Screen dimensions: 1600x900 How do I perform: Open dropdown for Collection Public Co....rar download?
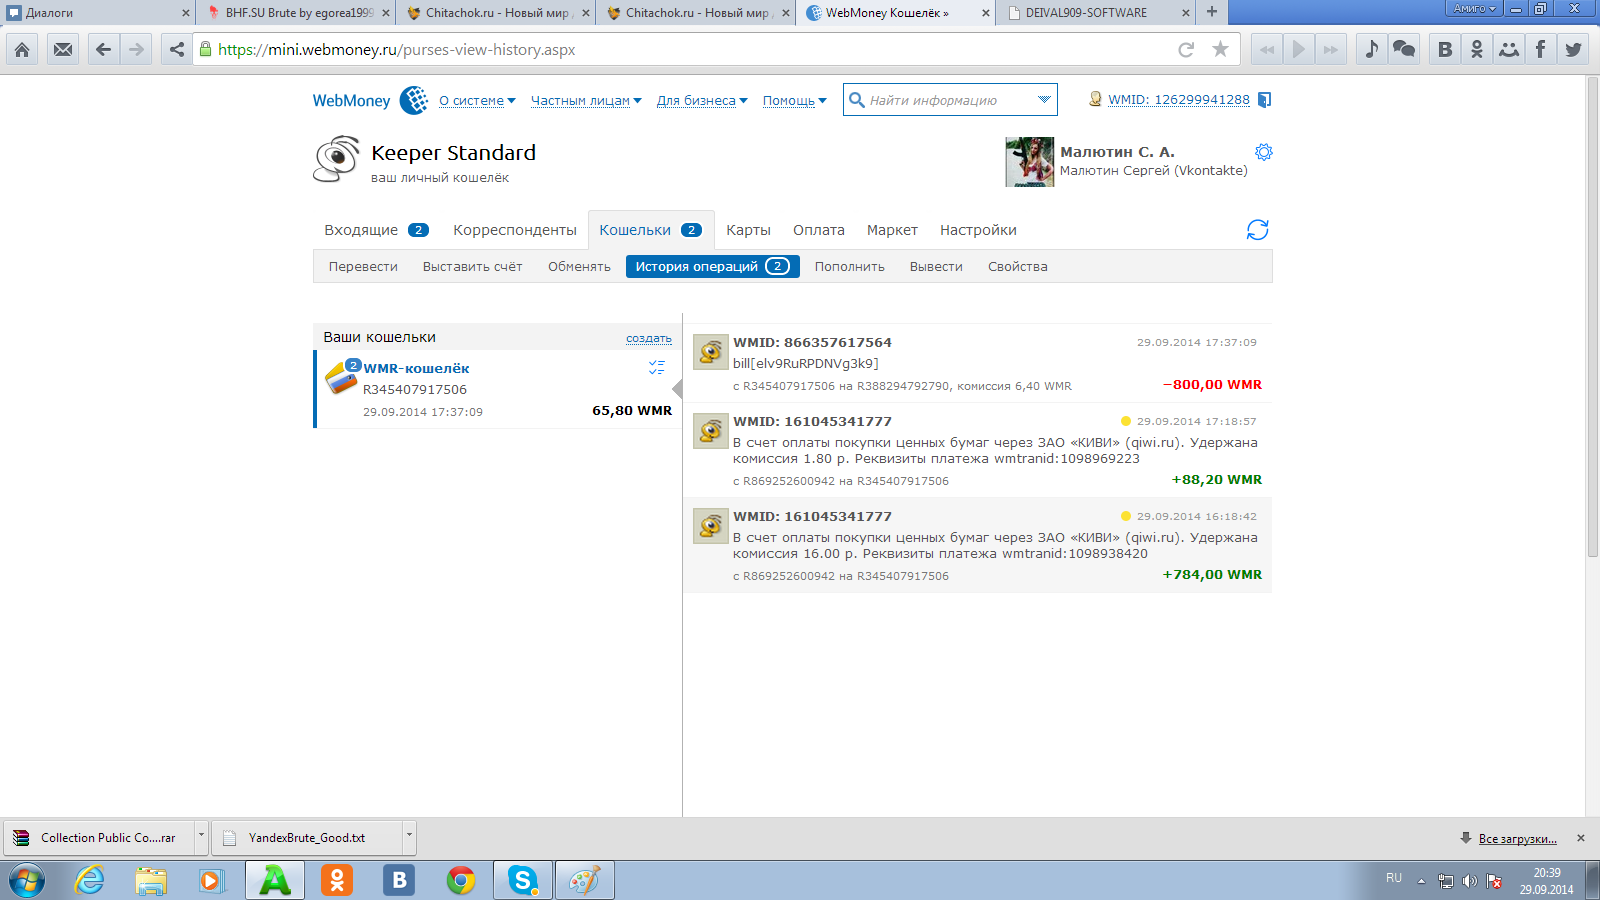click(201, 837)
